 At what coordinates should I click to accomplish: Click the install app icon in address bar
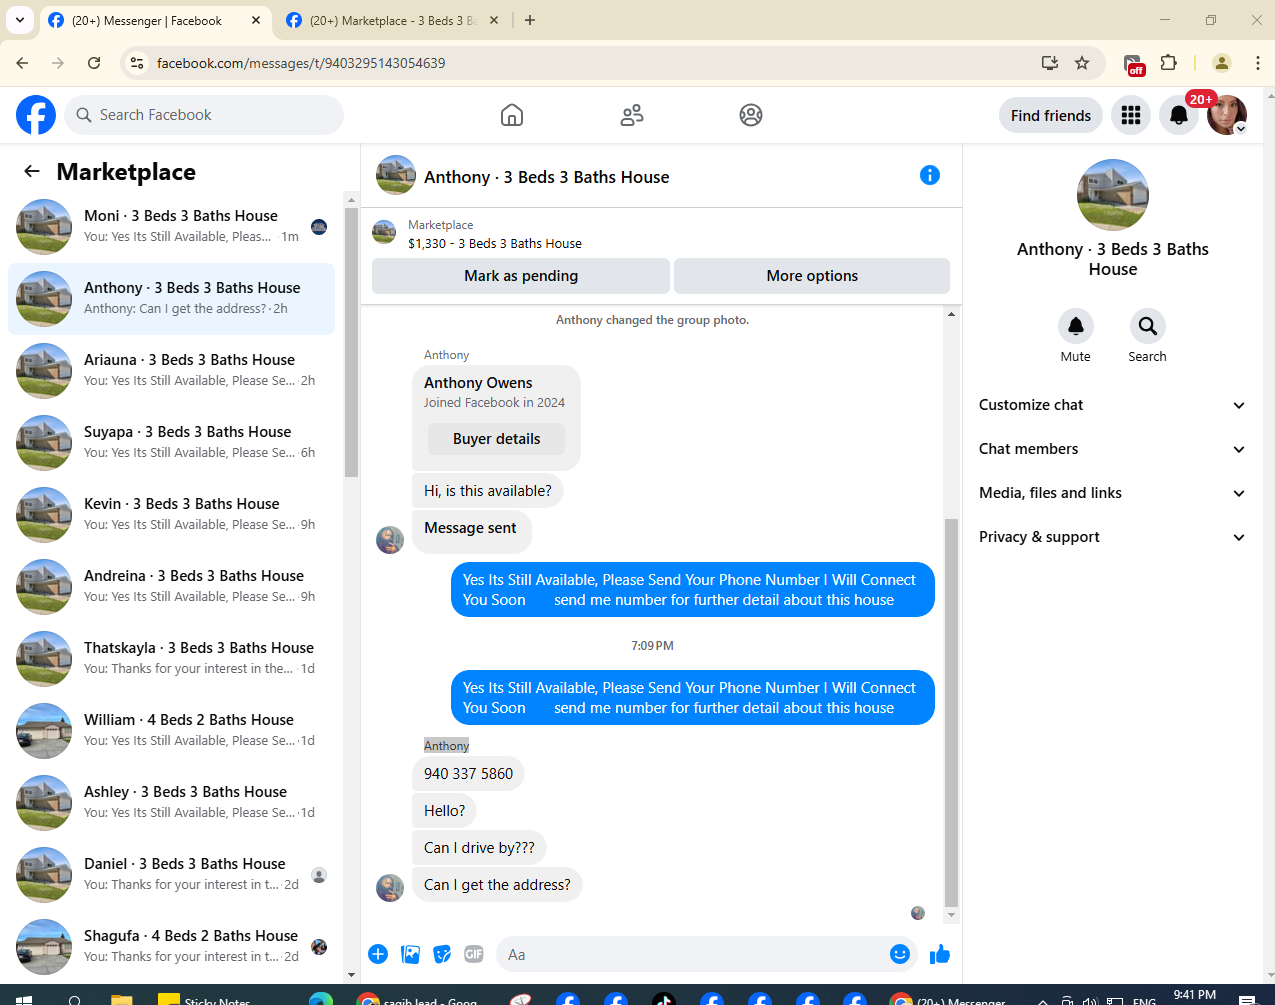click(x=1050, y=63)
